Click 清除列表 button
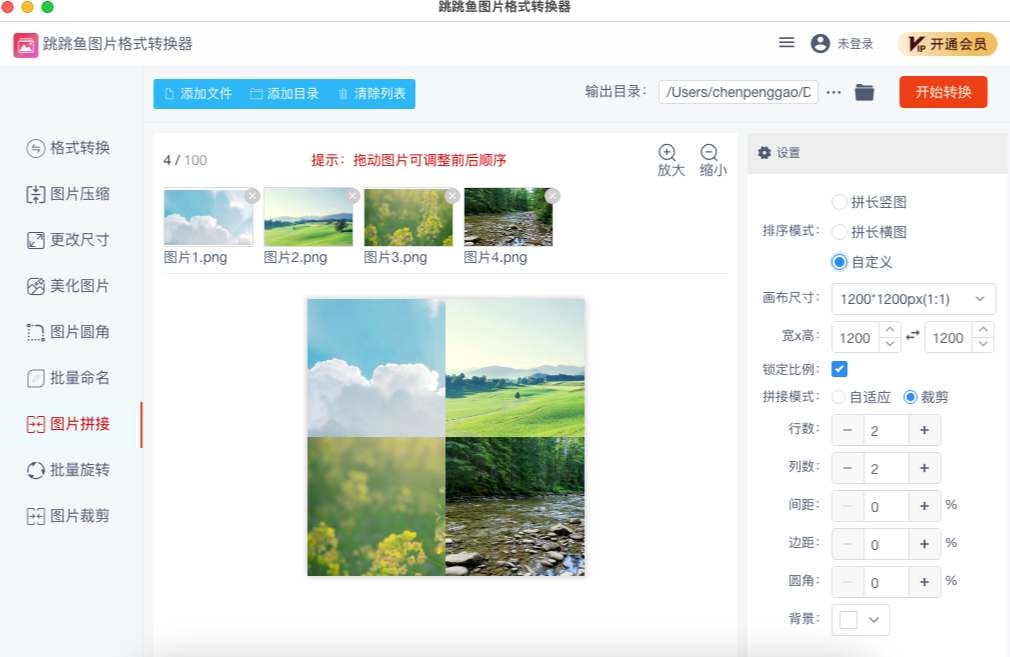 (x=372, y=93)
